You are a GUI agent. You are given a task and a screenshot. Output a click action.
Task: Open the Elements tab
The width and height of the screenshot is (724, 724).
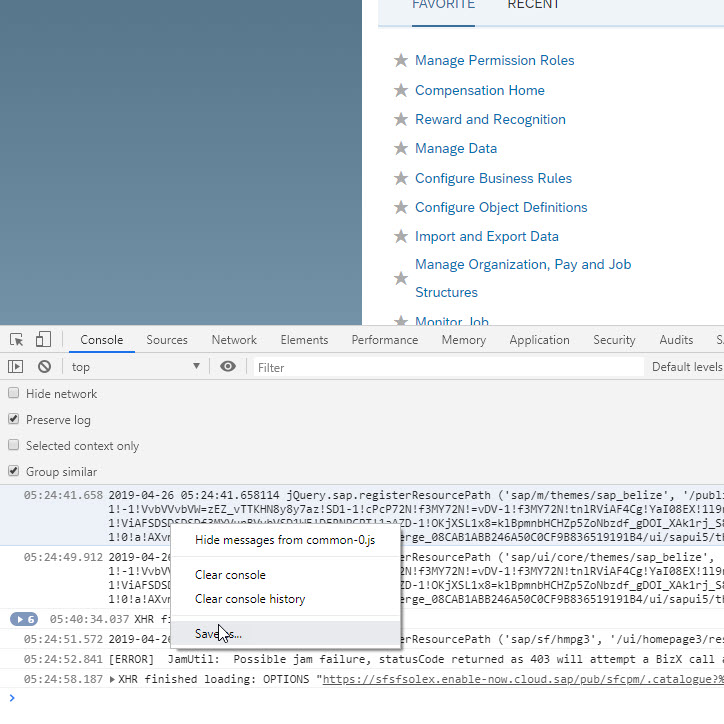point(304,340)
